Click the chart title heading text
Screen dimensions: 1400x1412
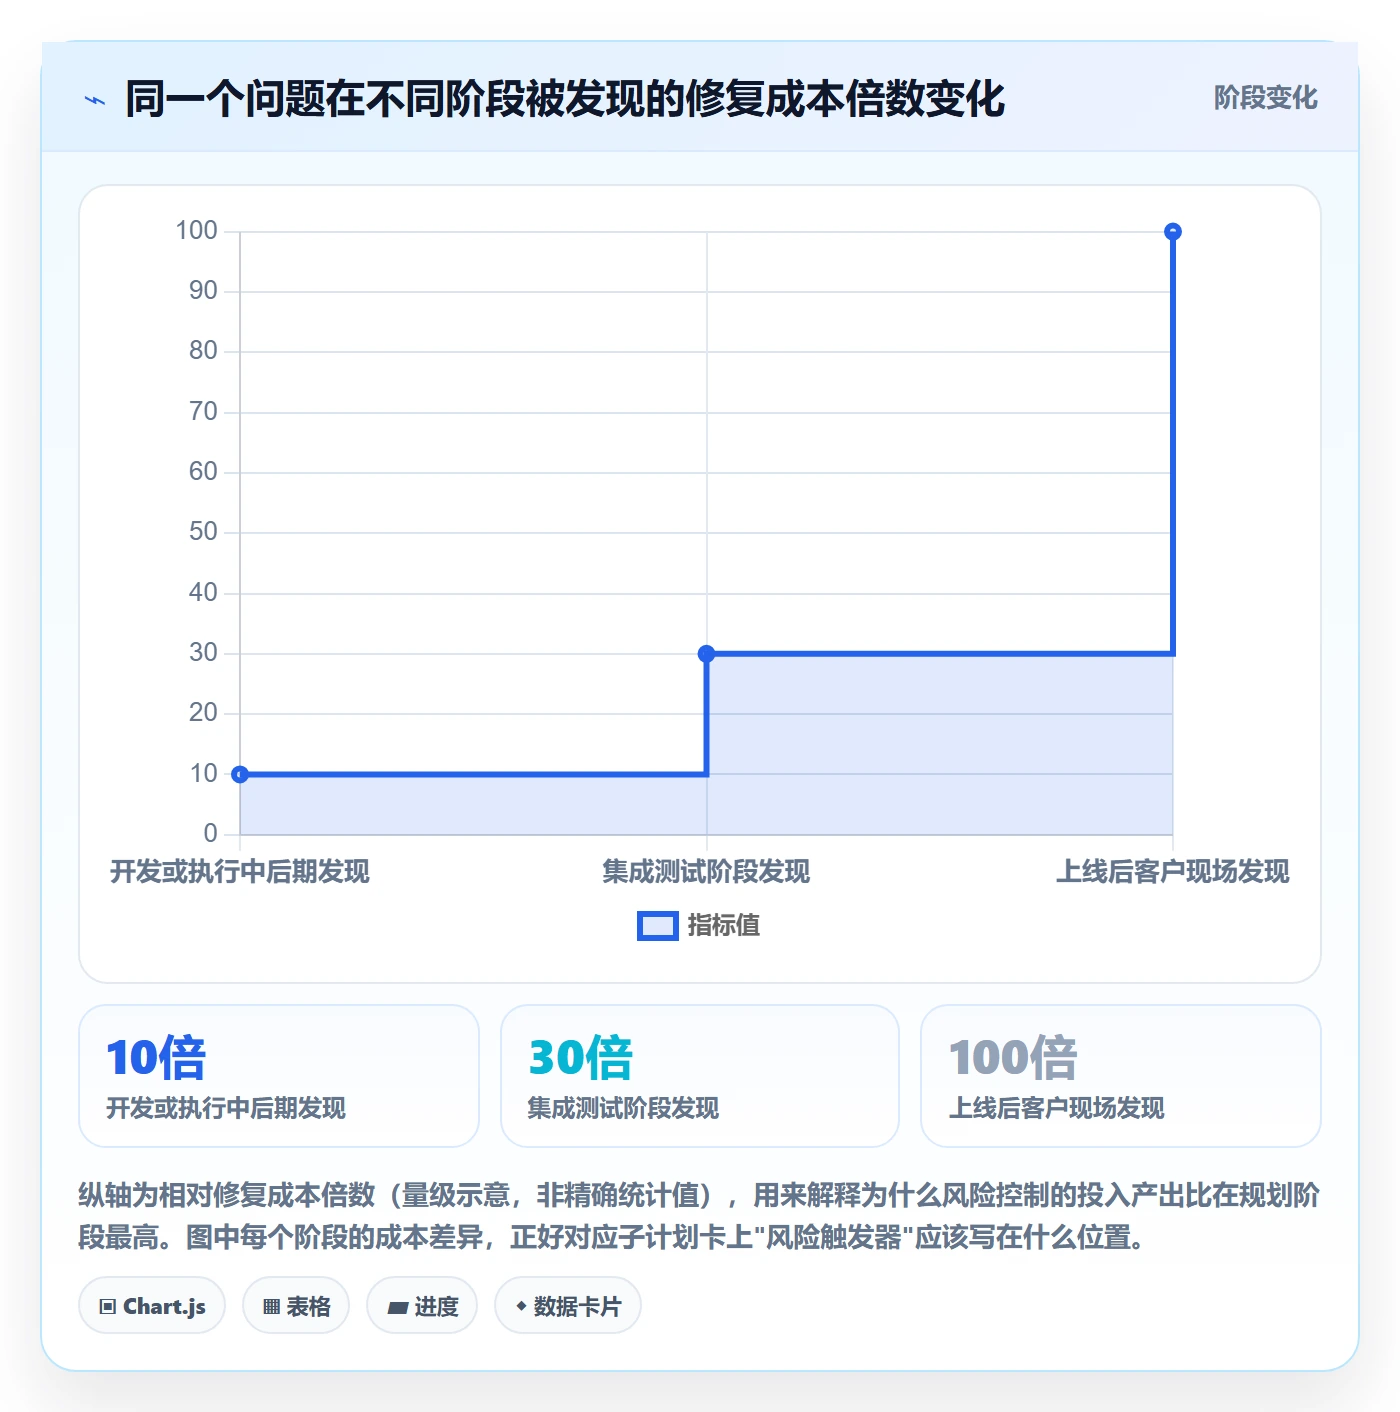click(565, 99)
